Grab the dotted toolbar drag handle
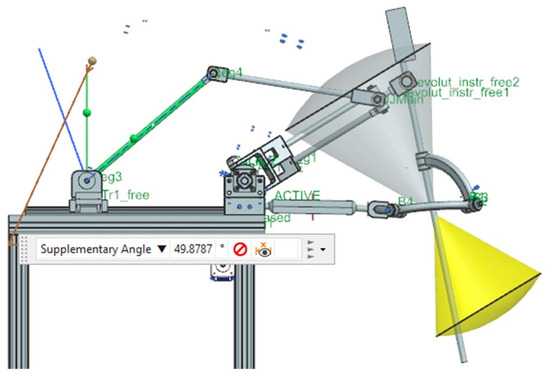 pyautogui.click(x=24, y=249)
